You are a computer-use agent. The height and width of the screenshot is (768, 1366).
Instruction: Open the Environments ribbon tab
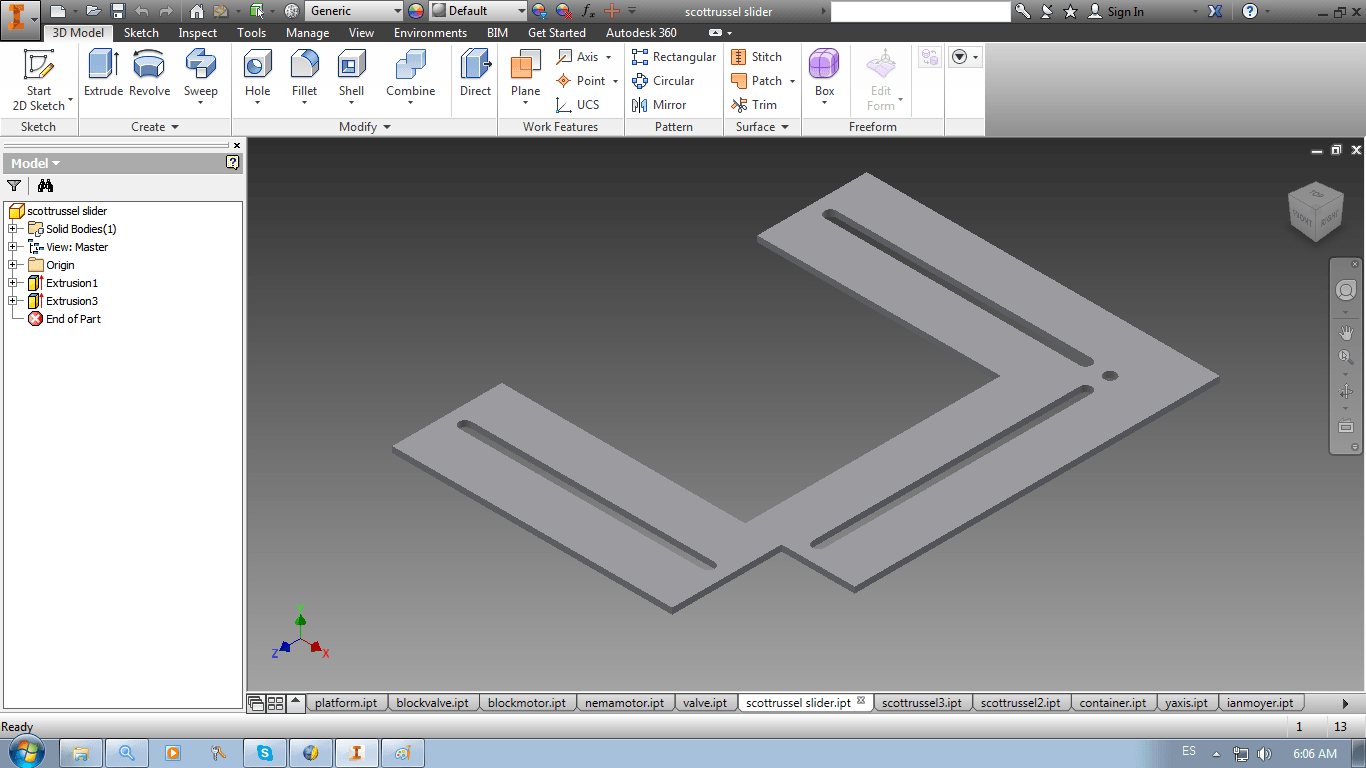point(430,33)
